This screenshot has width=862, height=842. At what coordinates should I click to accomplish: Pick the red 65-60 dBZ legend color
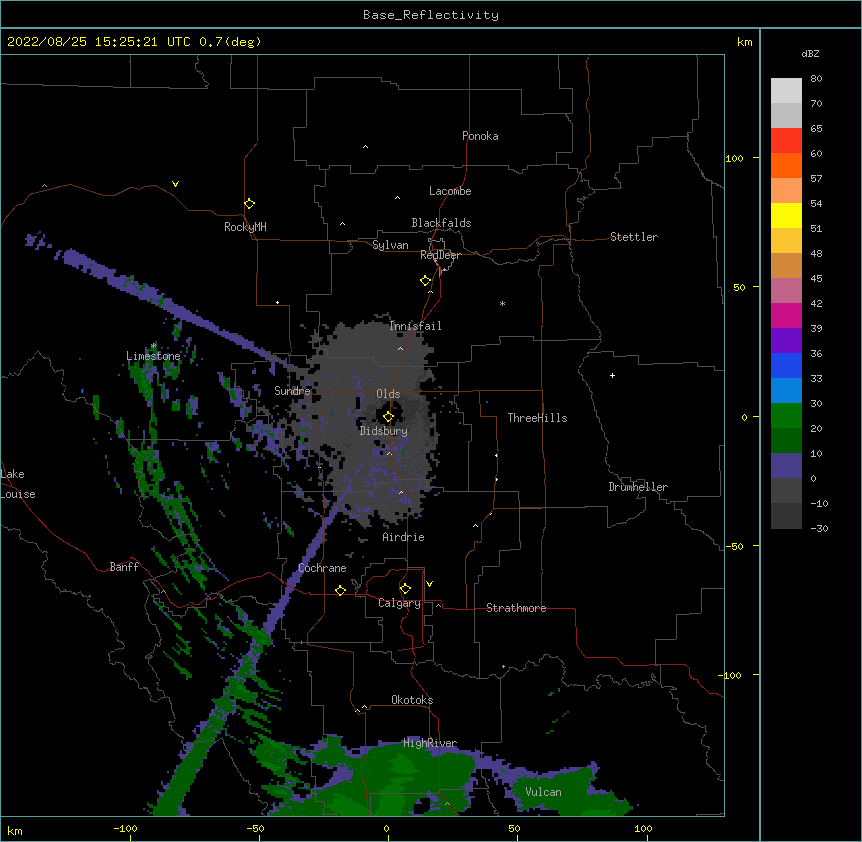(786, 141)
